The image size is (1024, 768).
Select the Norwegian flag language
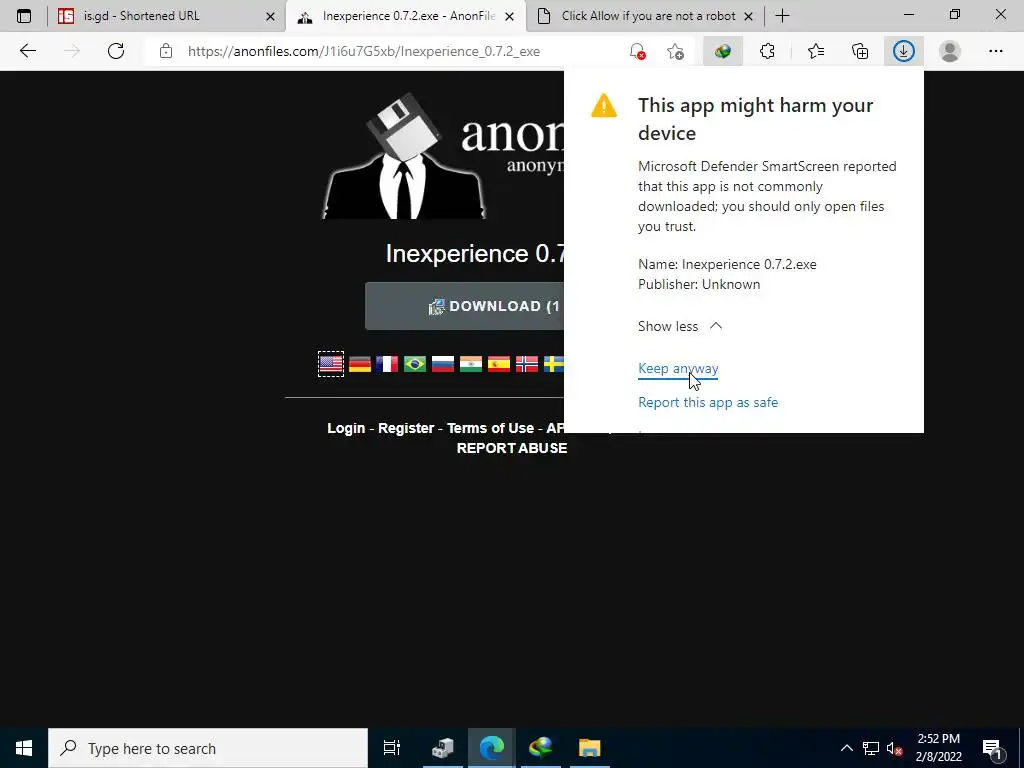[x=527, y=364]
